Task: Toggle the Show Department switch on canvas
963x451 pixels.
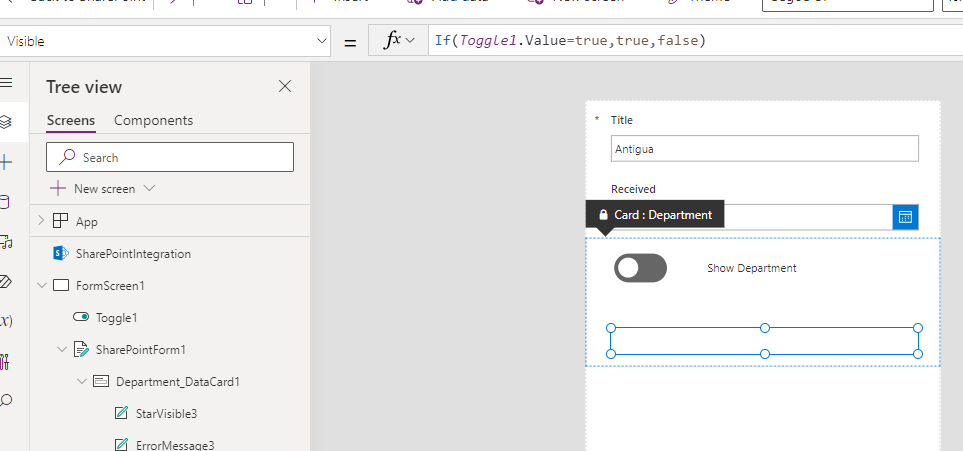Action: (640, 268)
